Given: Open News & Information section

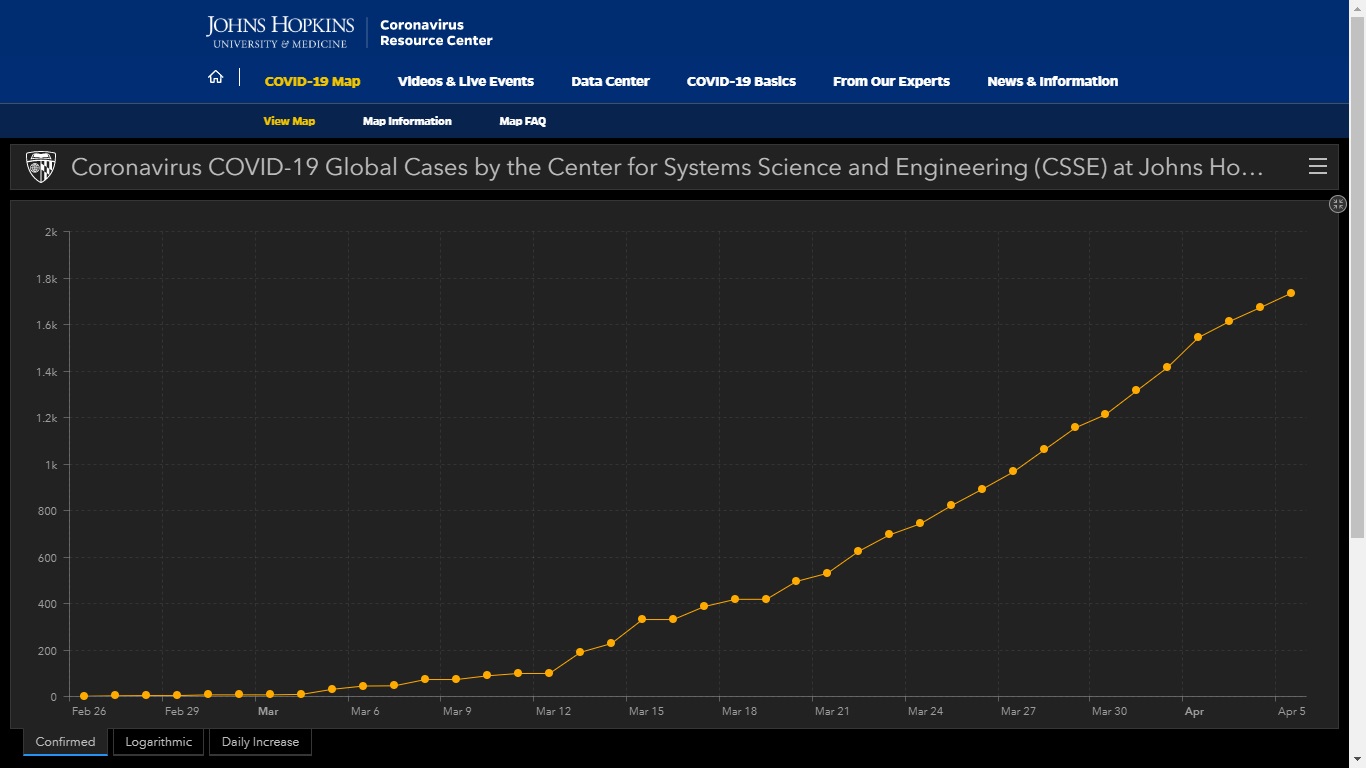Looking at the screenshot, I should [1052, 82].
